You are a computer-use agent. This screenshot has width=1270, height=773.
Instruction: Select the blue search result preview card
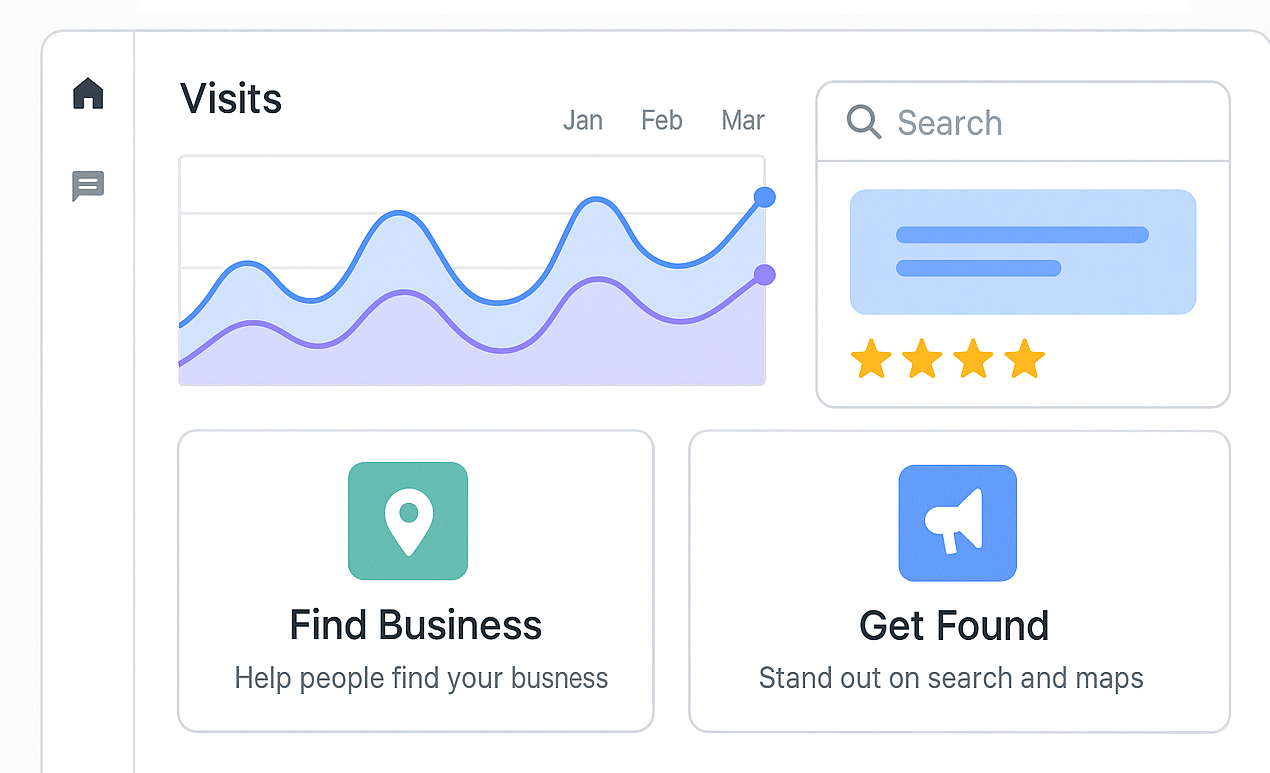pyautogui.click(x=1023, y=252)
